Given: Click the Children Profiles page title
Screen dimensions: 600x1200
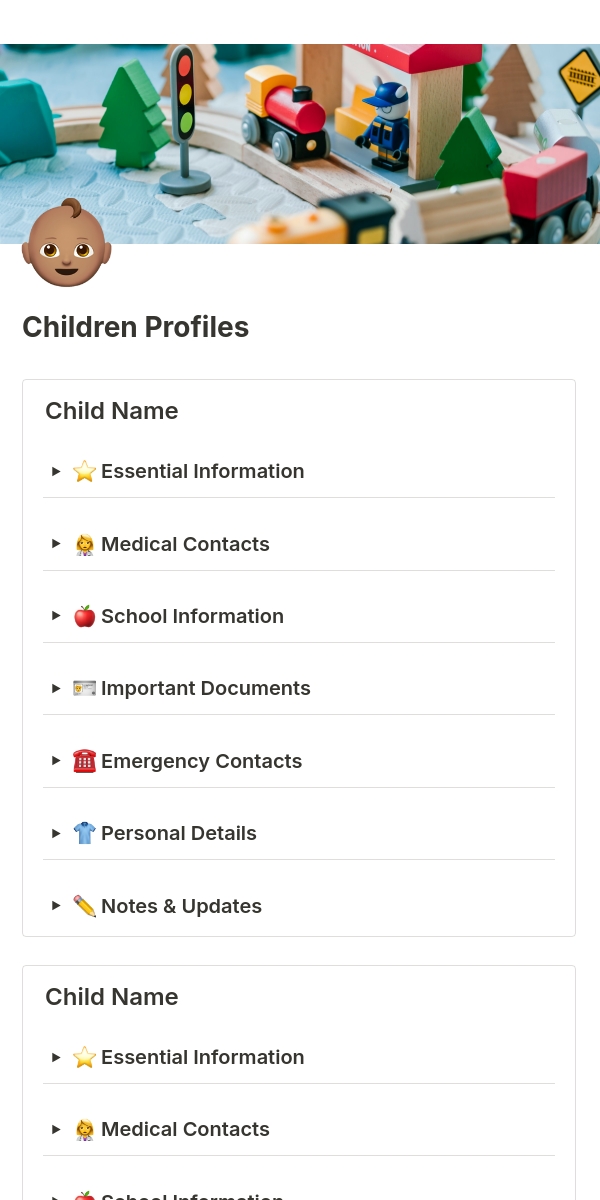Looking at the screenshot, I should [136, 327].
